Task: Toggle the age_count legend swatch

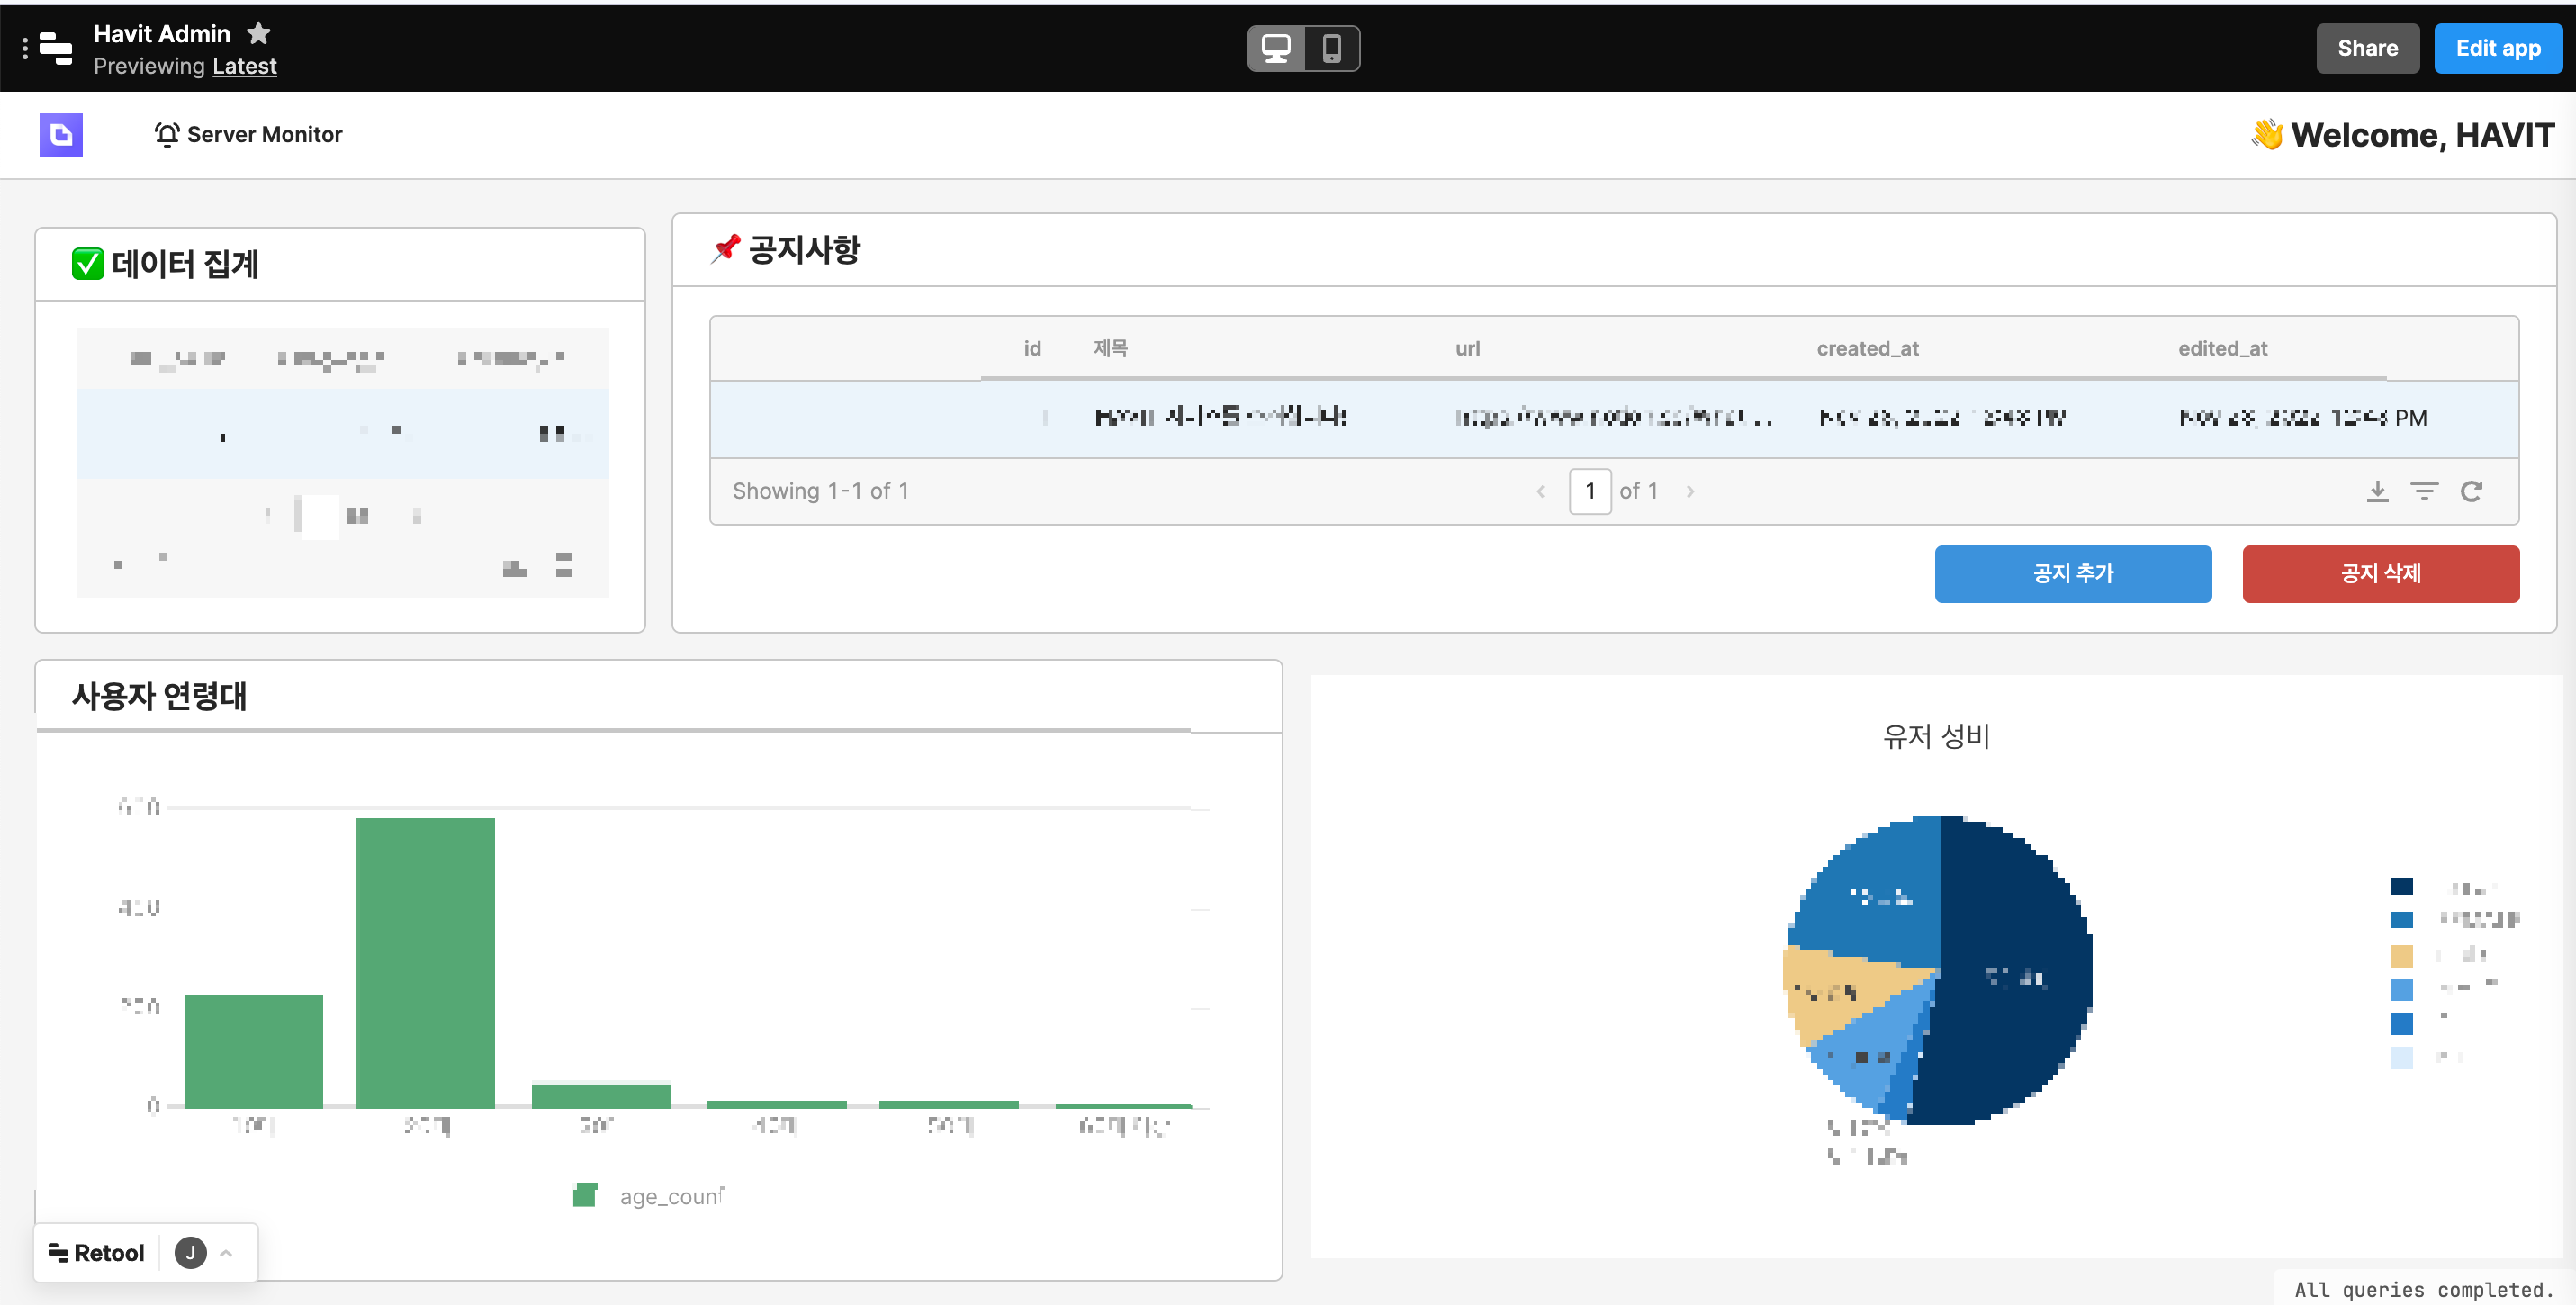Action: [585, 1195]
